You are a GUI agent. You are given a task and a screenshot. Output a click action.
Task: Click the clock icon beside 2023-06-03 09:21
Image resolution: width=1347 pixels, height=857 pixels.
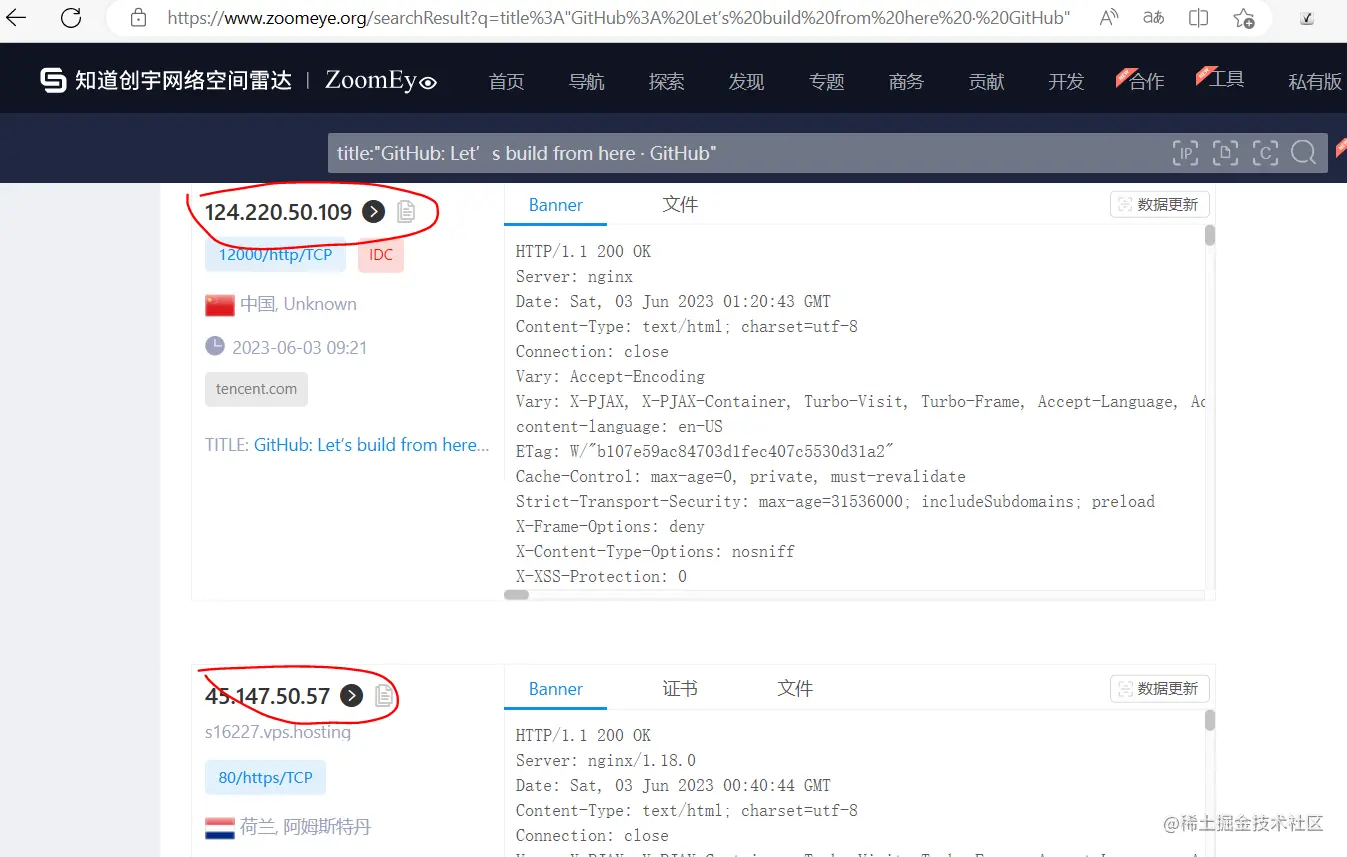tap(215, 346)
